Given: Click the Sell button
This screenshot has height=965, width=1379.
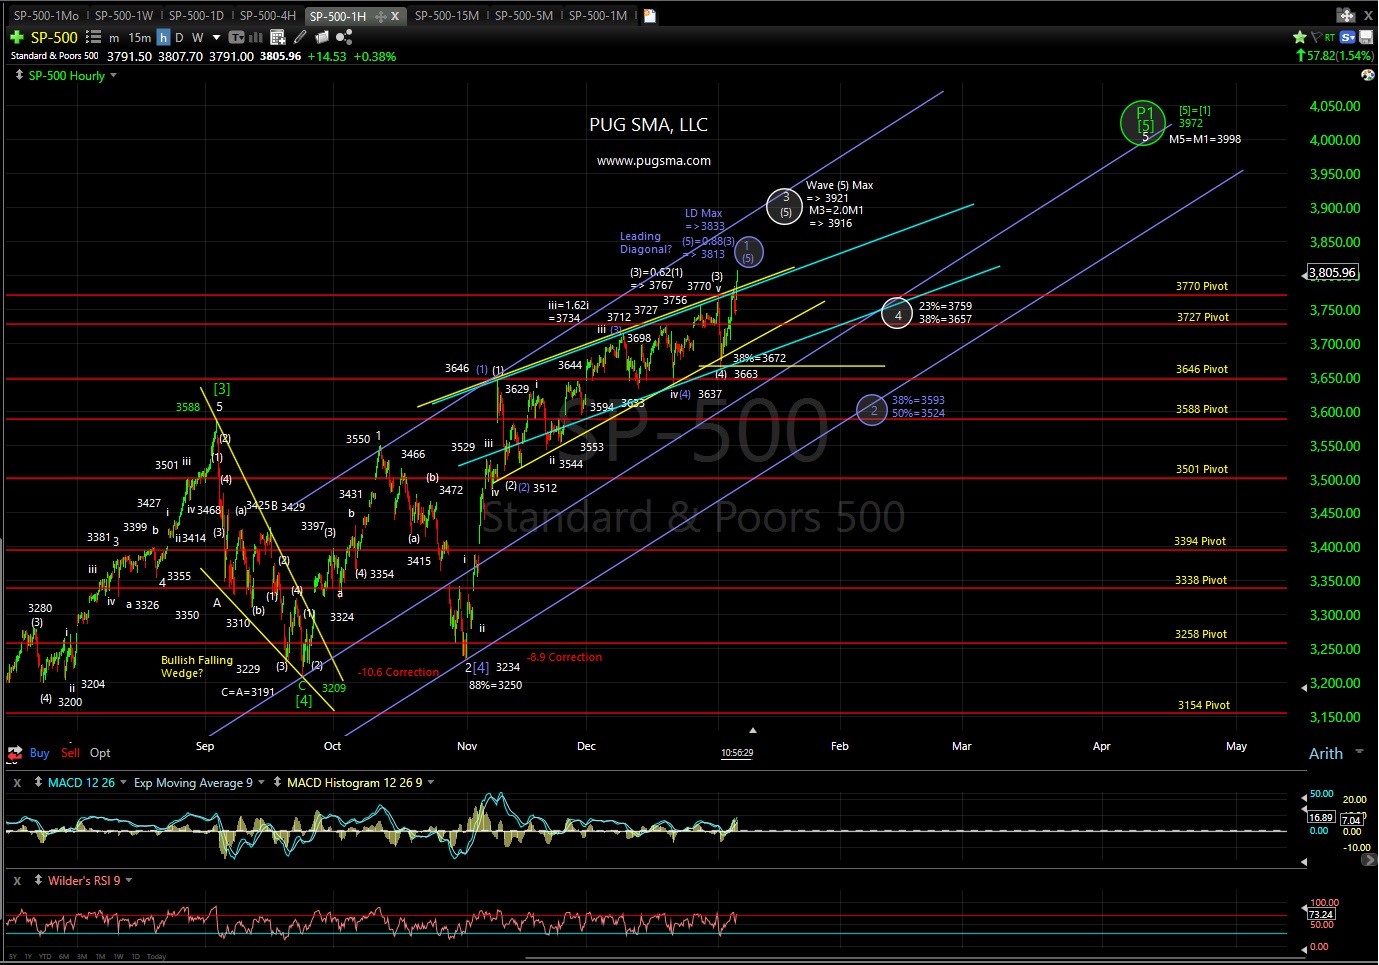Looking at the screenshot, I should 70,753.
